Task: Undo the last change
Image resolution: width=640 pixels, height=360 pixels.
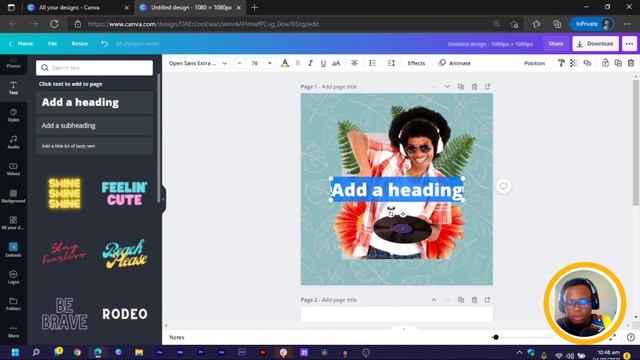Action: 104,44
